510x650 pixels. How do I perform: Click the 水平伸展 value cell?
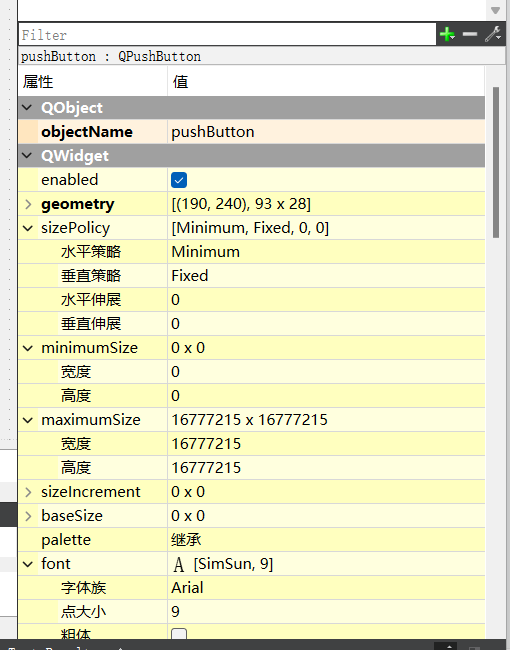click(x=326, y=300)
